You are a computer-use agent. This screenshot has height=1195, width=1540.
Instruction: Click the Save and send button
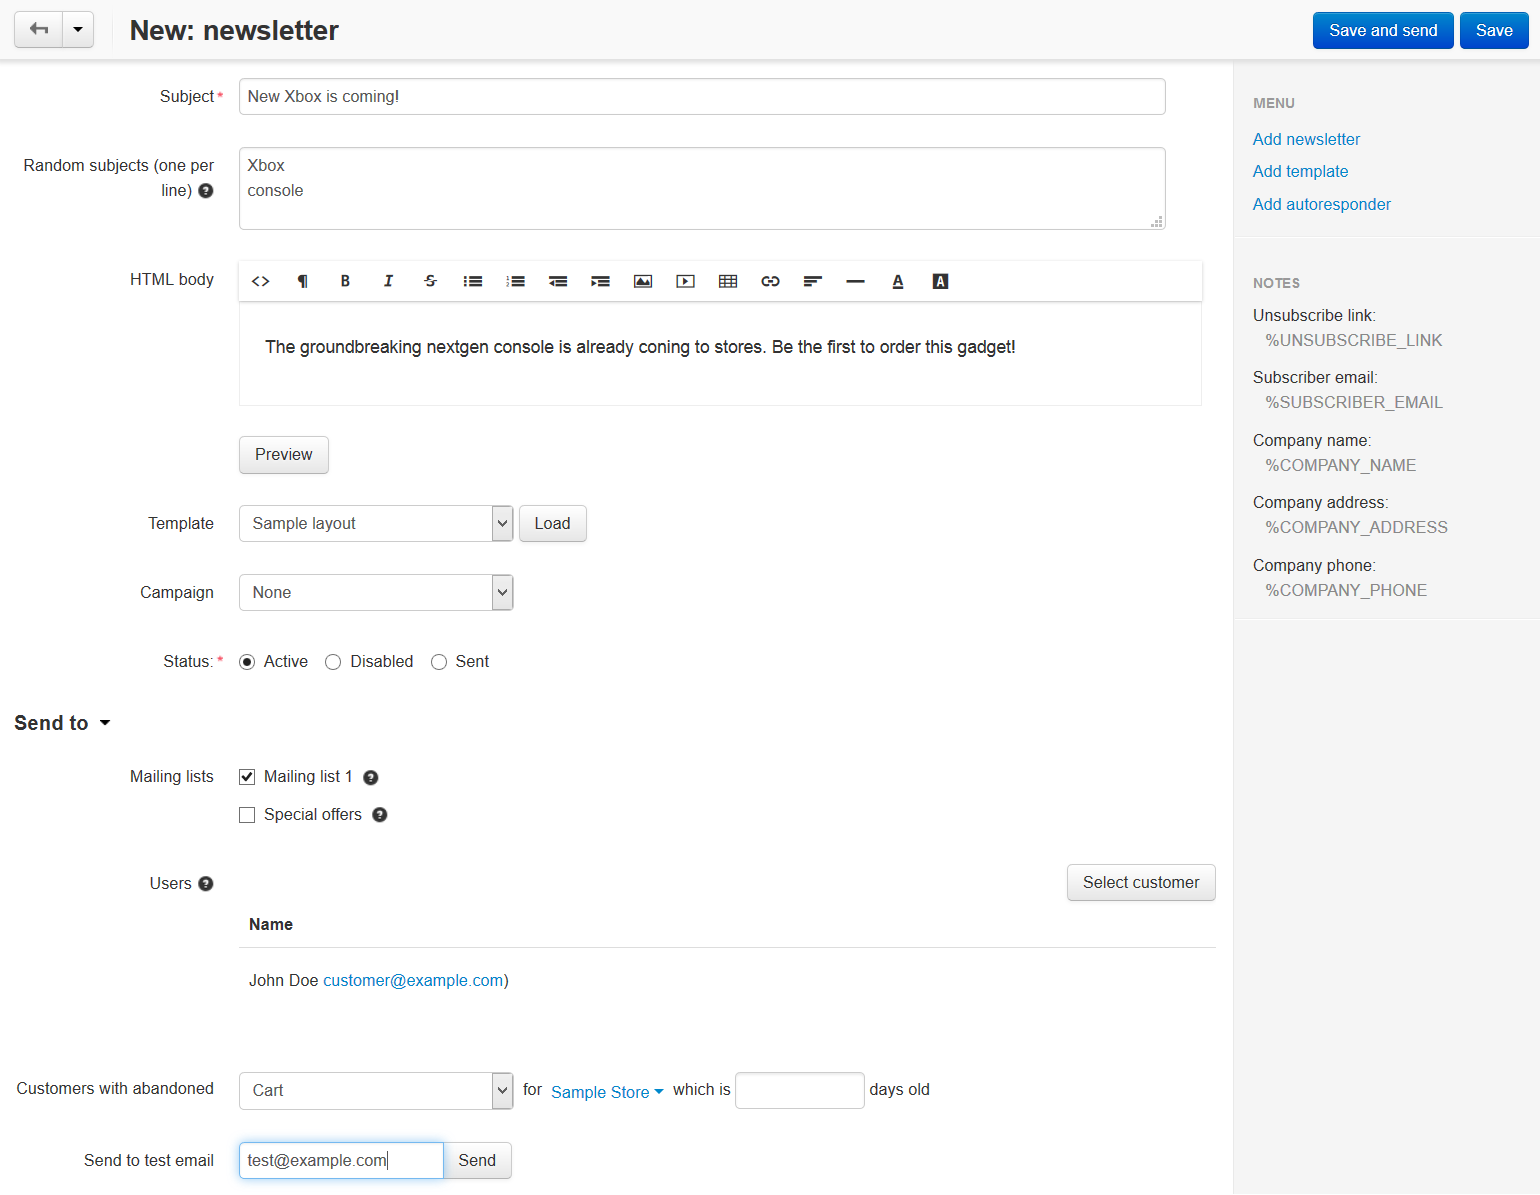pos(1383,30)
